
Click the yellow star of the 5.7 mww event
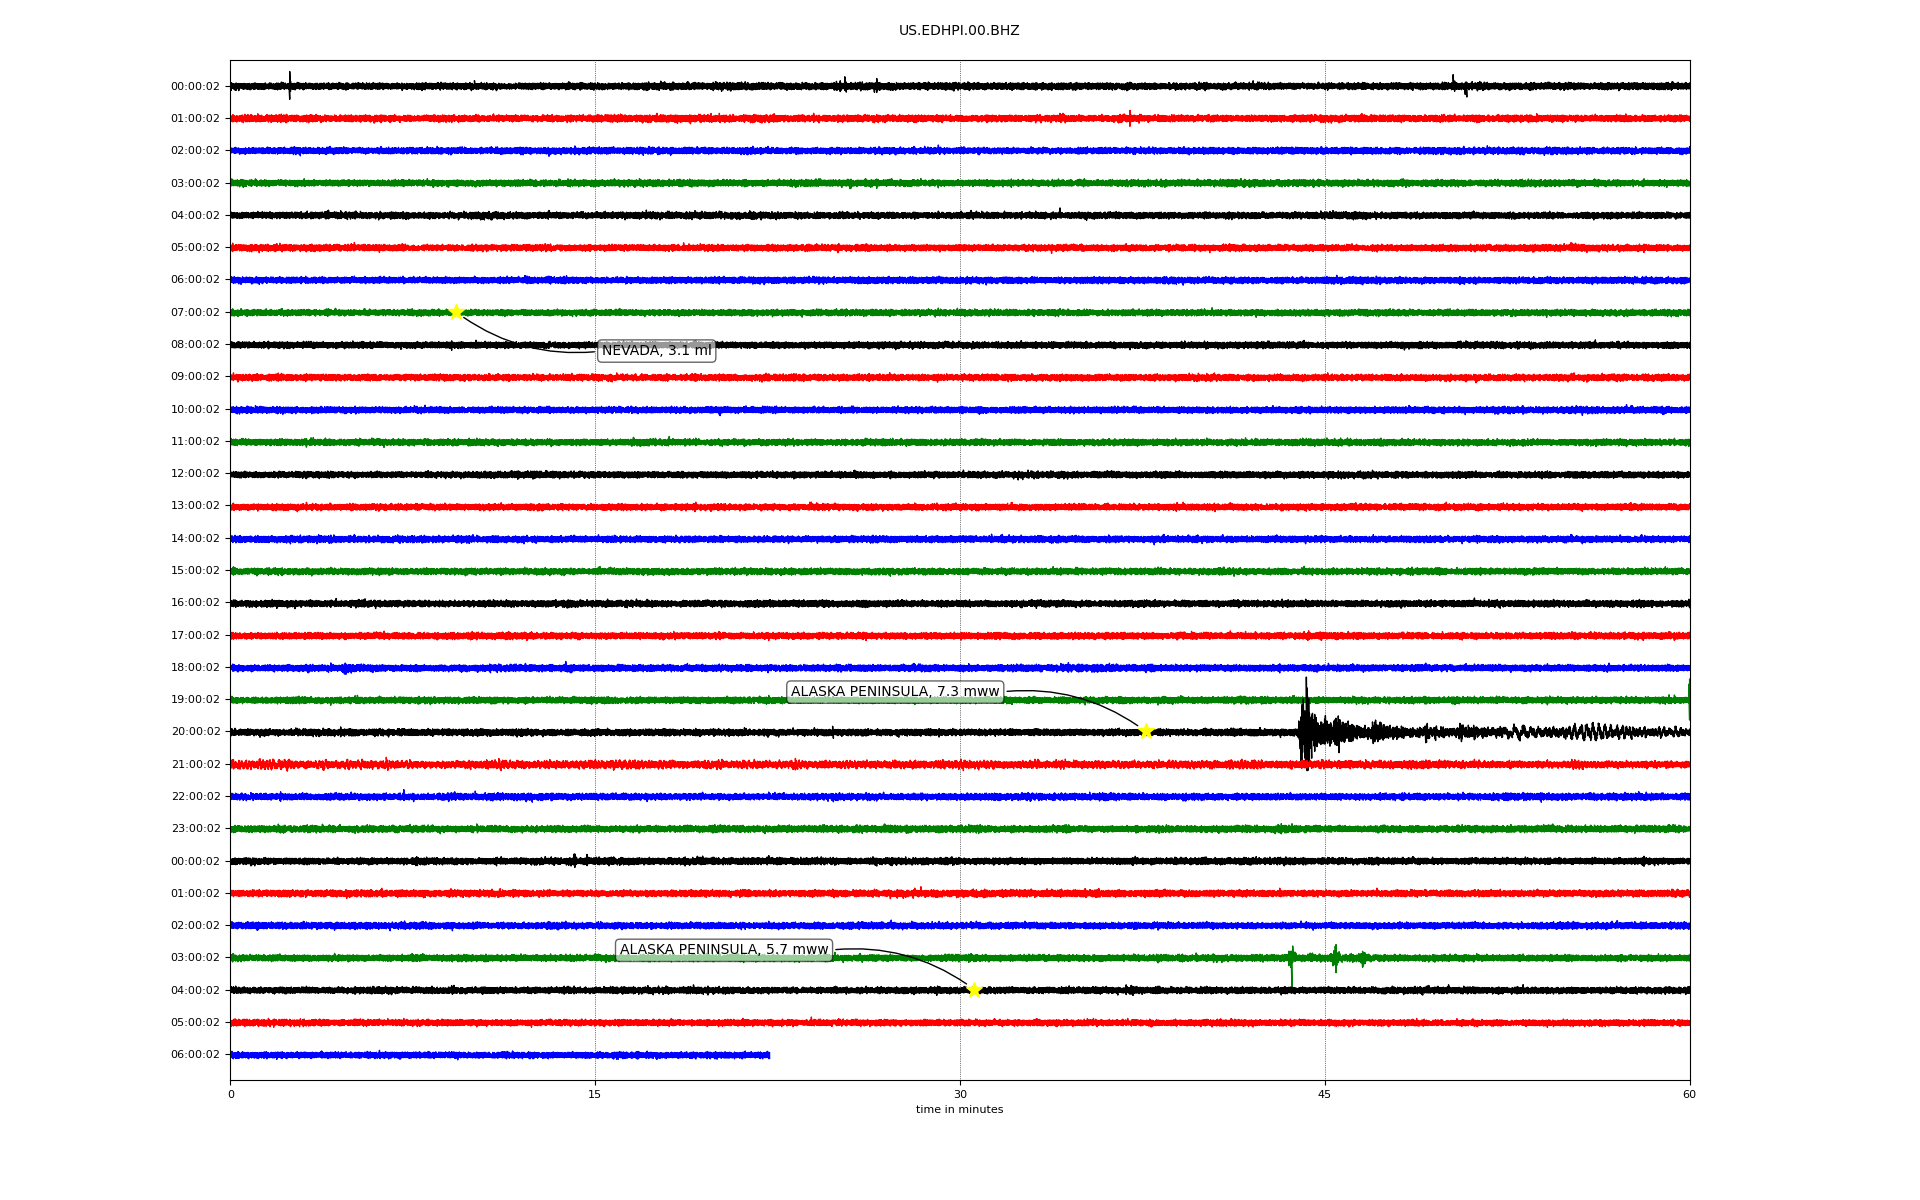click(x=974, y=990)
